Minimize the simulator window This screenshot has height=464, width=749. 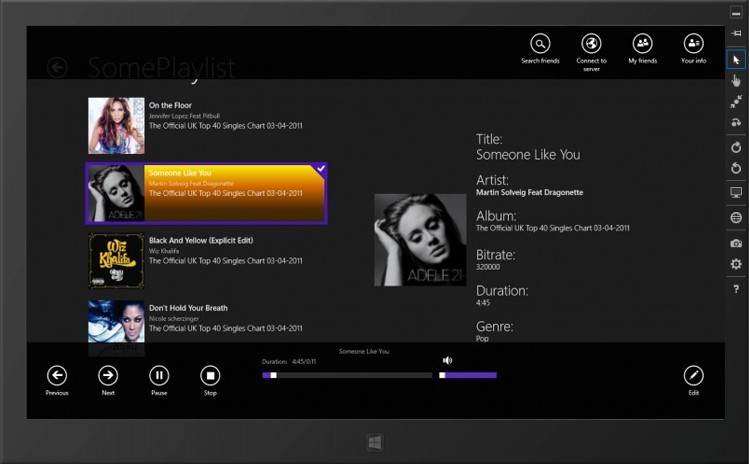(736, 14)
